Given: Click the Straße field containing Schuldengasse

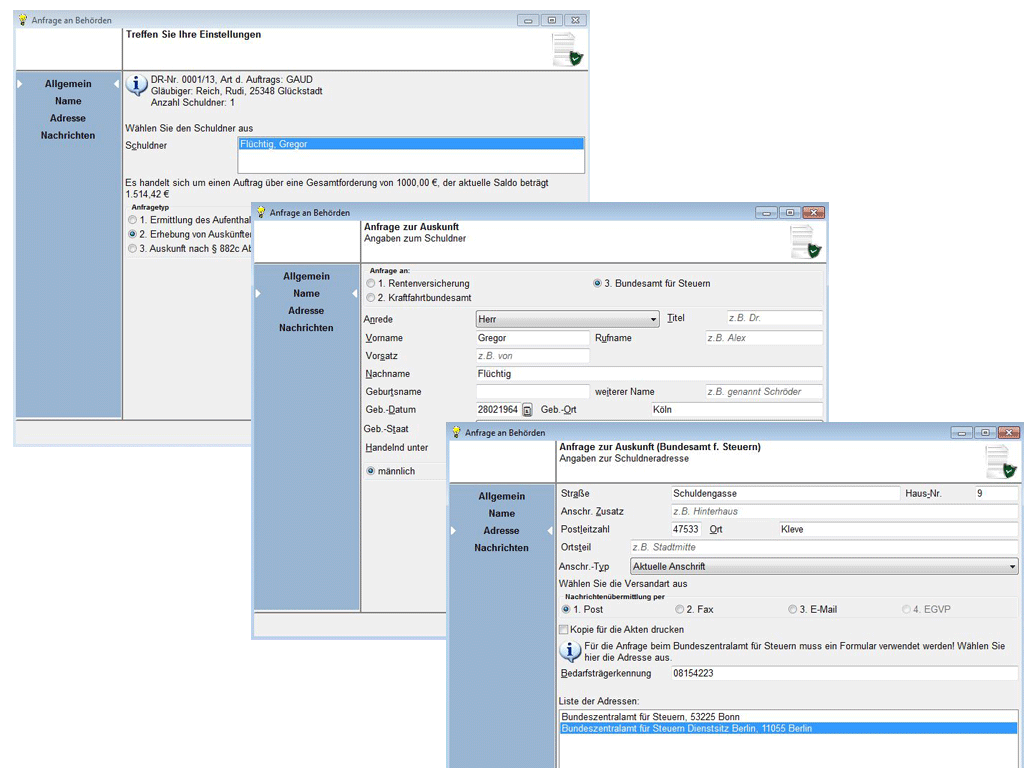Looking at the screenshot, I should 785,493.
